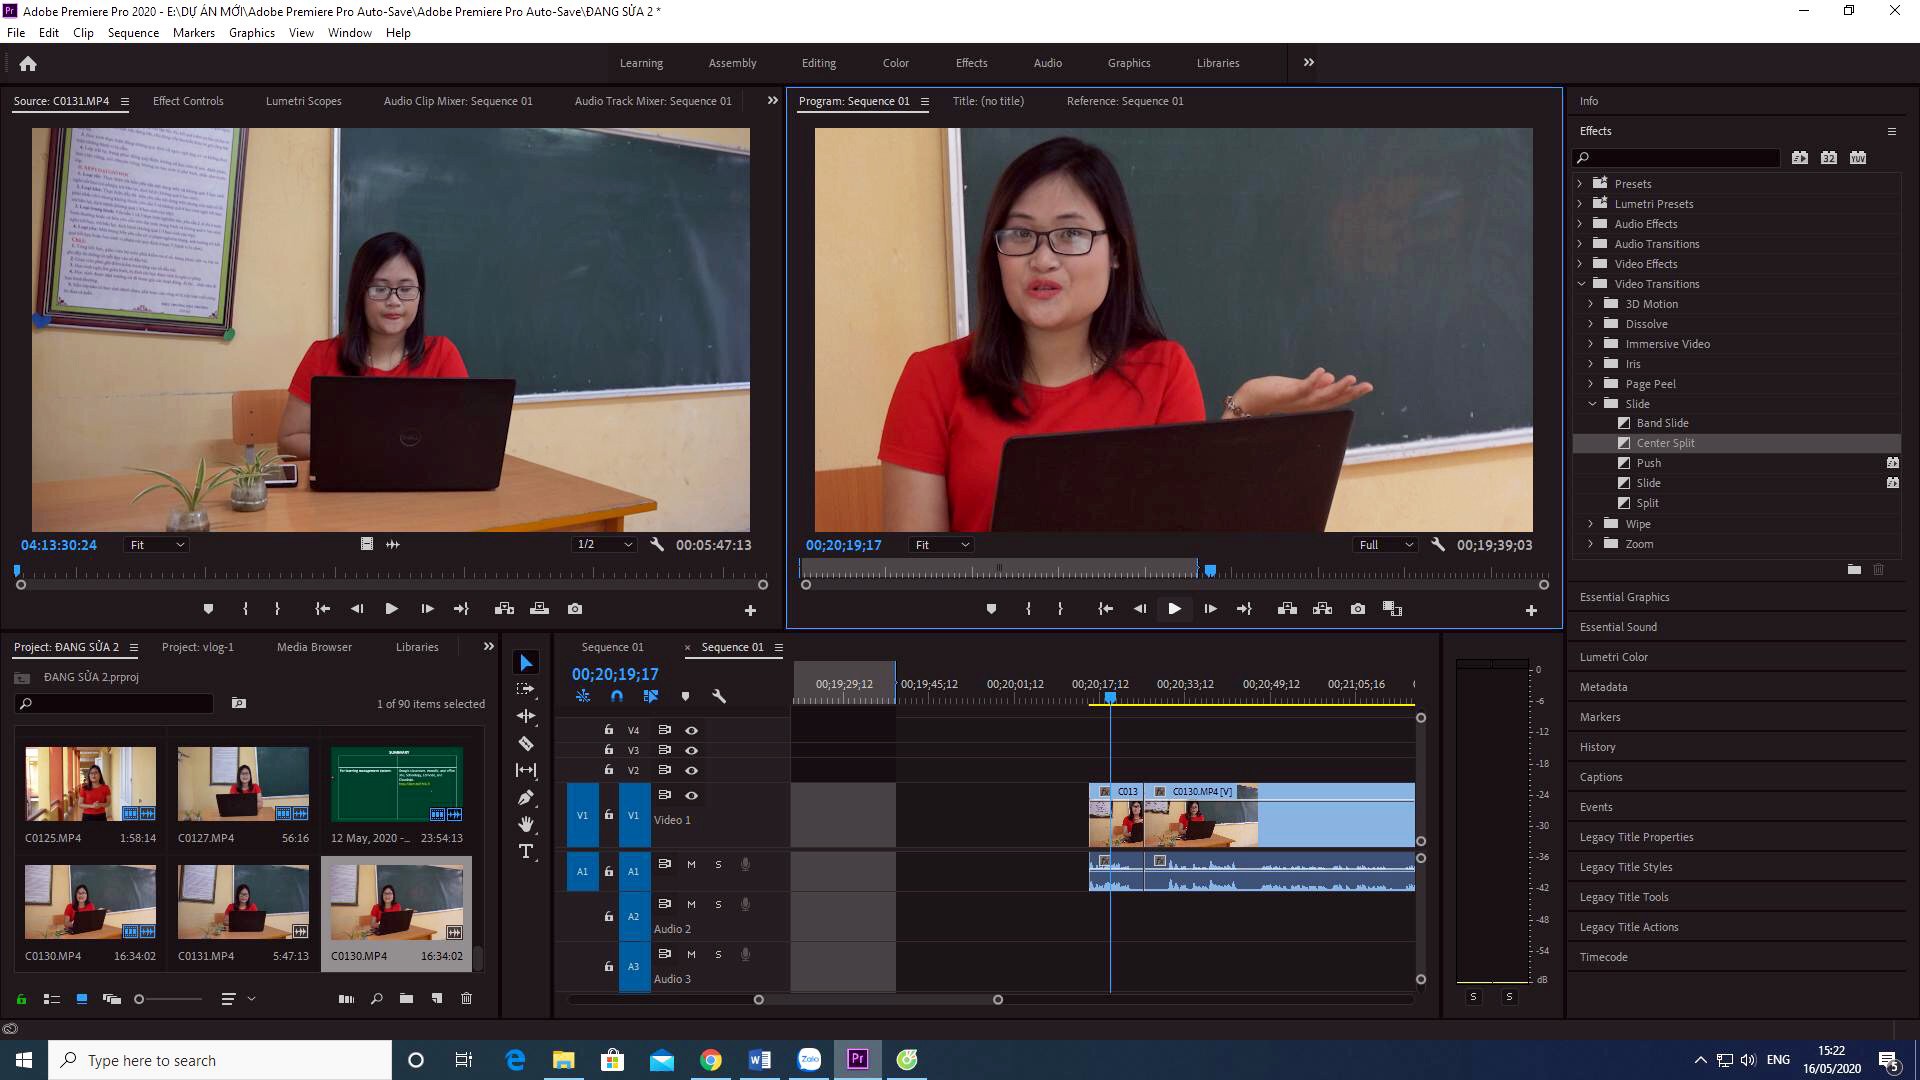Image resolution: width=1920 pixels, height=1080 pixels.
Task: Click the timeline horizontal zoom scrollbar
Action: 877,999
